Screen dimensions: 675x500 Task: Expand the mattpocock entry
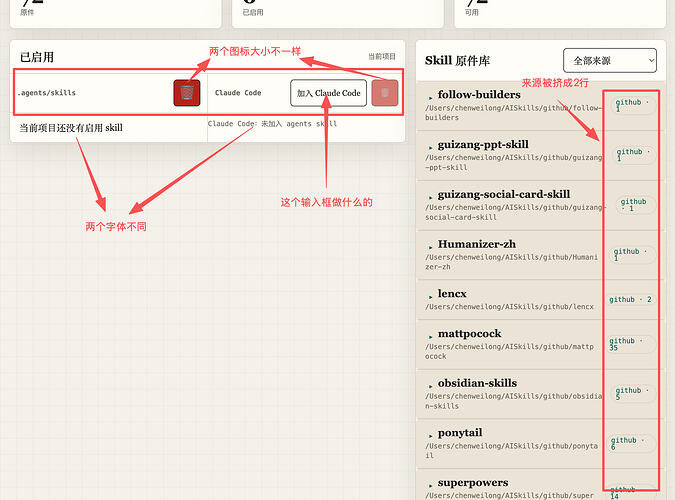point(430,337)
